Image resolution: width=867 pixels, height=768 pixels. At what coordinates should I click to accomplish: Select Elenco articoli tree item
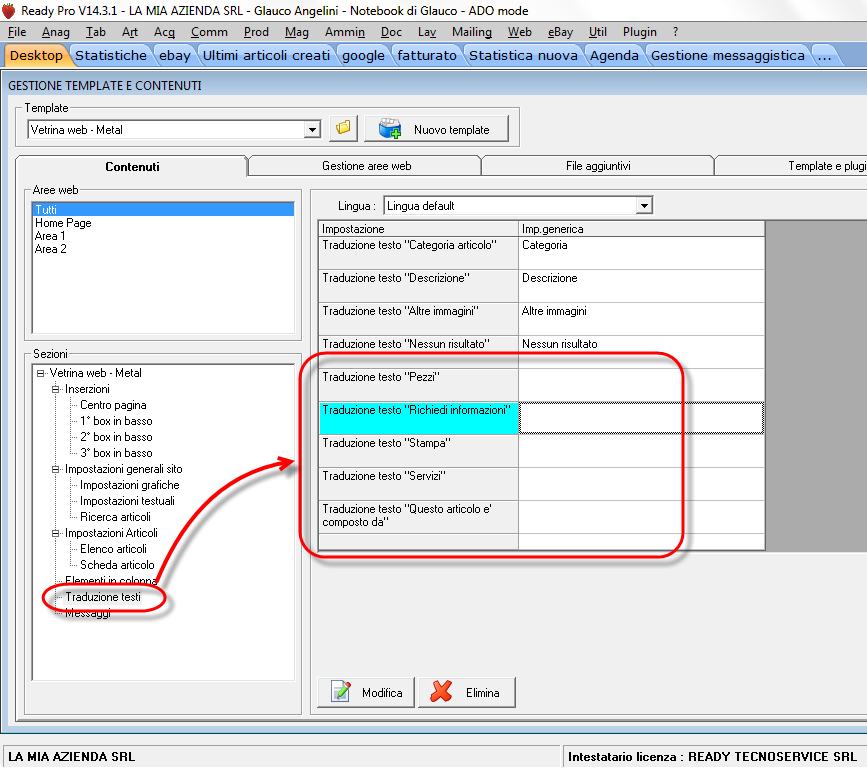(x=113, y=550)
